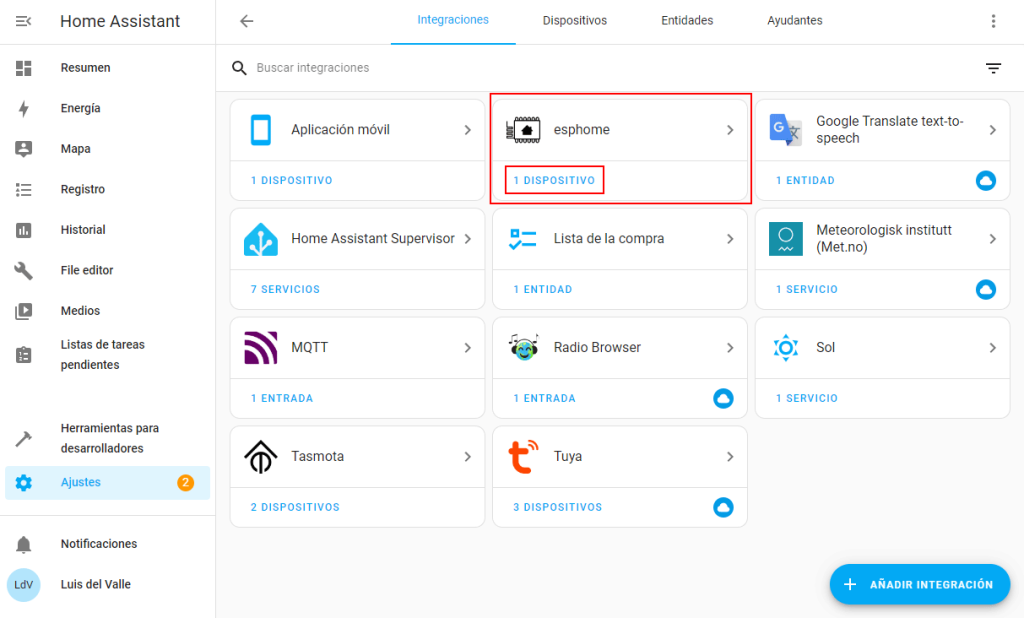Click the Aplicación móvil phone icon

coord(261,130)
